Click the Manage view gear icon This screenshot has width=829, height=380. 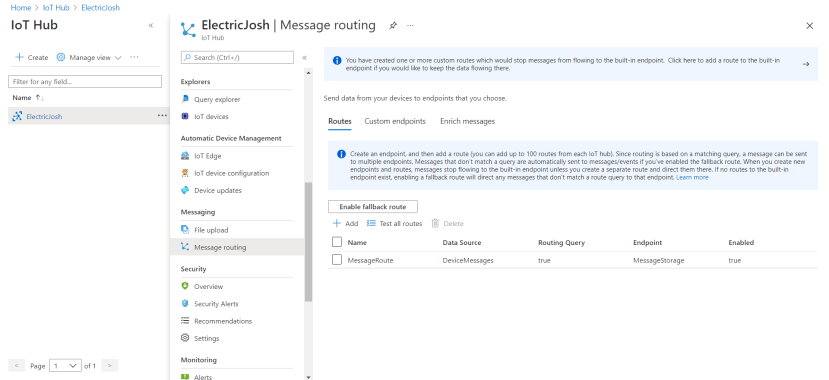point(61,57)
